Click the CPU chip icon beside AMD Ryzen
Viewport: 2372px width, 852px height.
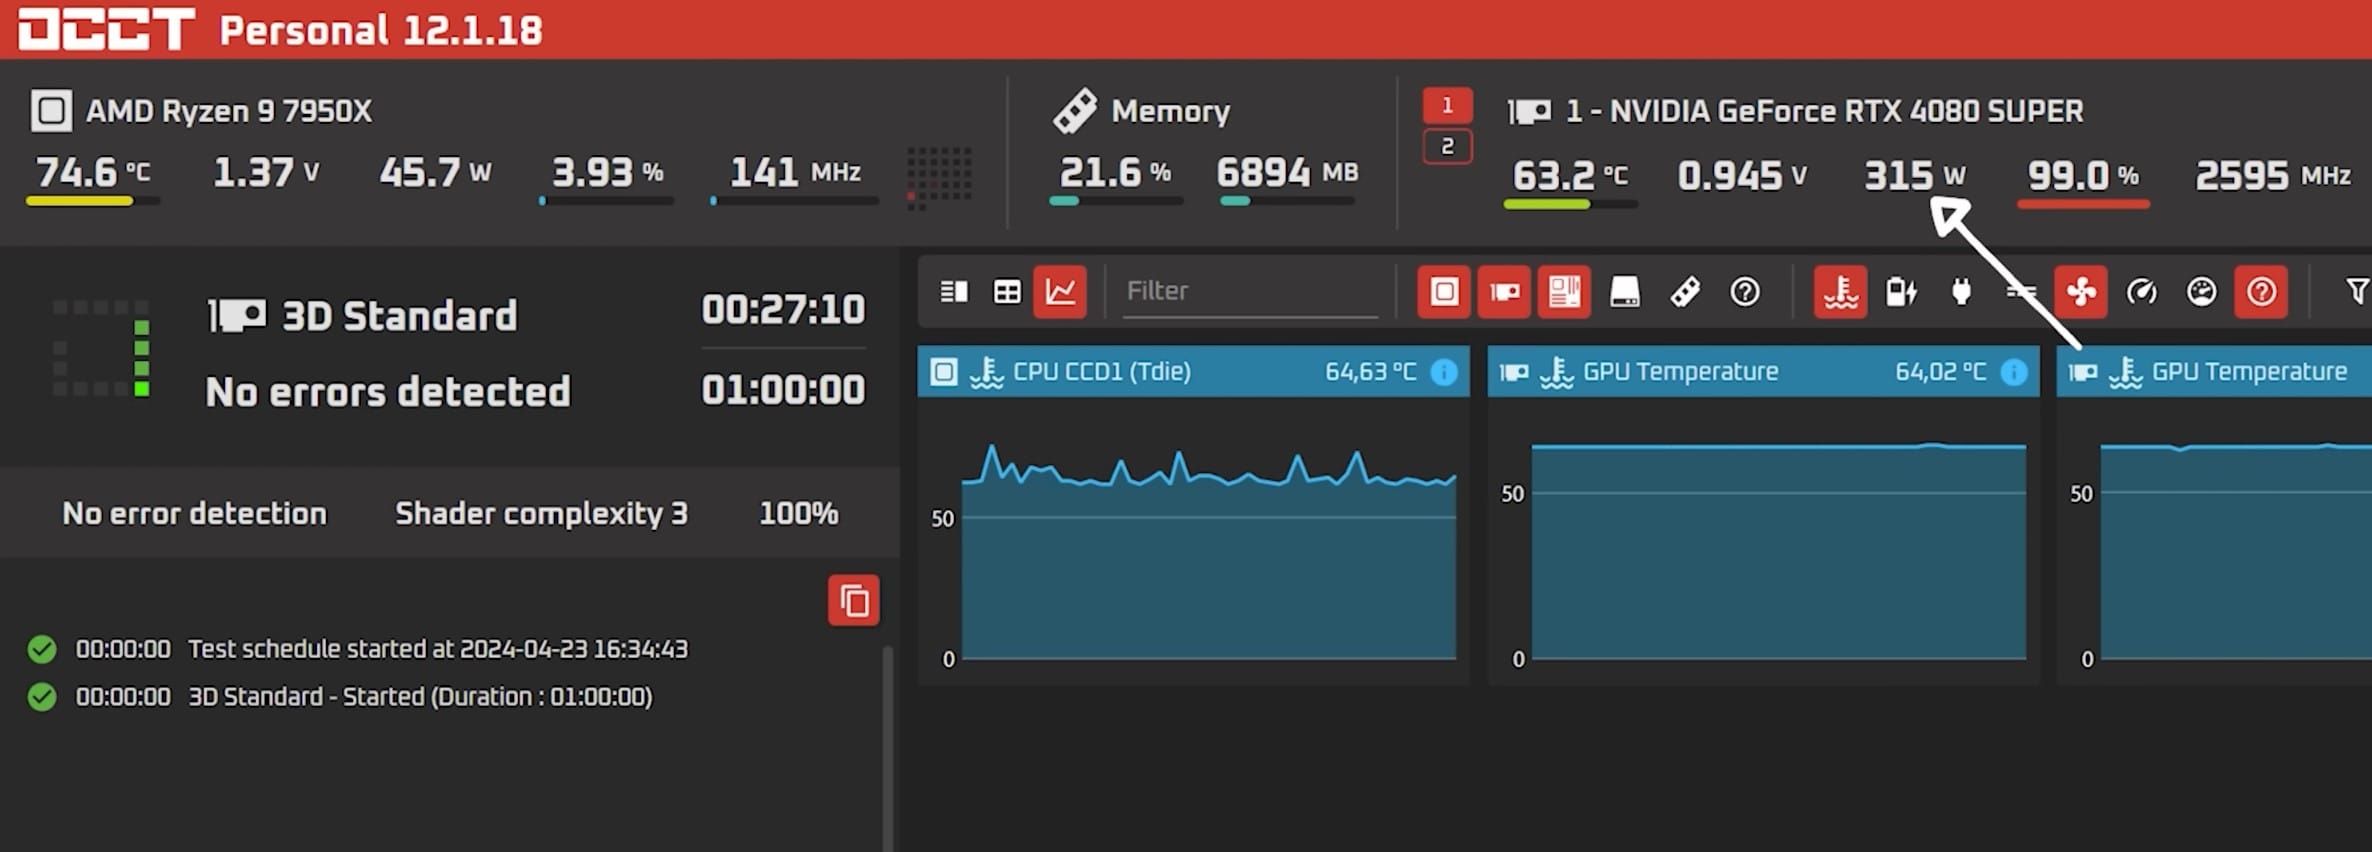pyautogui.click(x=51, y=111)
